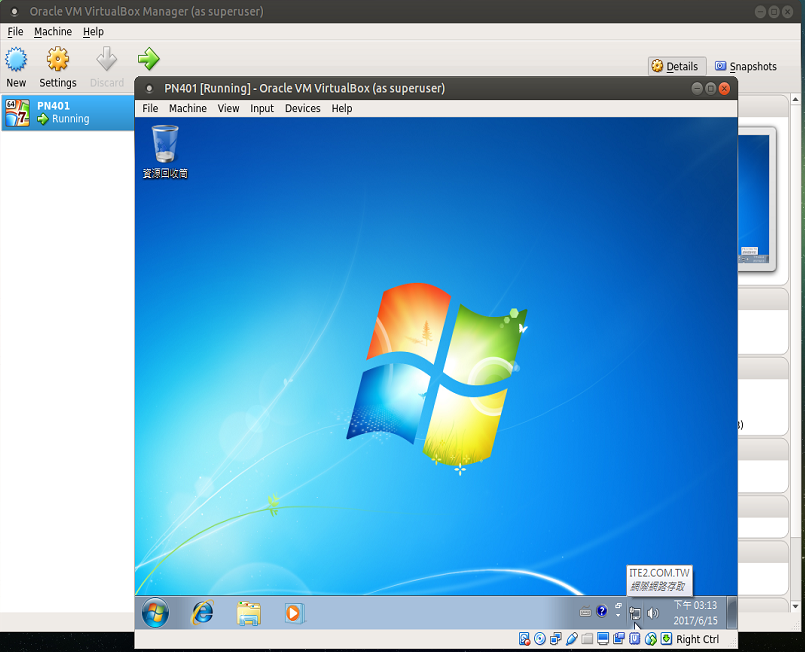805x652 pixels.
Task: Close the PN401 VM window
Action: 724,88
